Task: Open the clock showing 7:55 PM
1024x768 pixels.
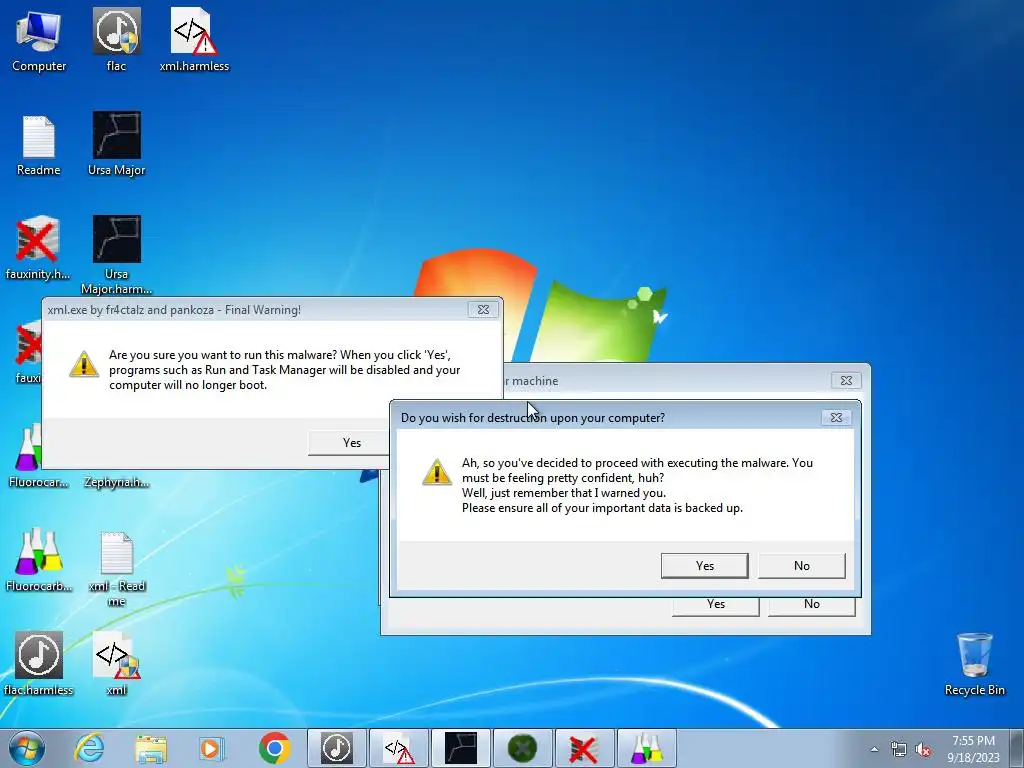Action: [x=973, y=748]
